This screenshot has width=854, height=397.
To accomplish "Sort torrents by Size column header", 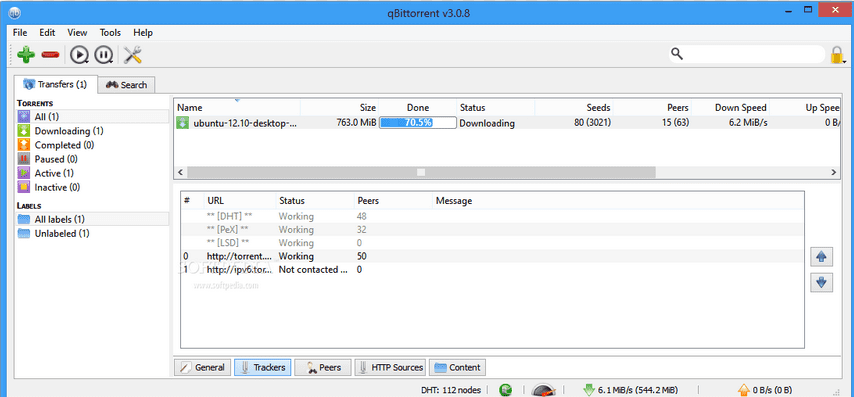I will [x=339, y=108].
